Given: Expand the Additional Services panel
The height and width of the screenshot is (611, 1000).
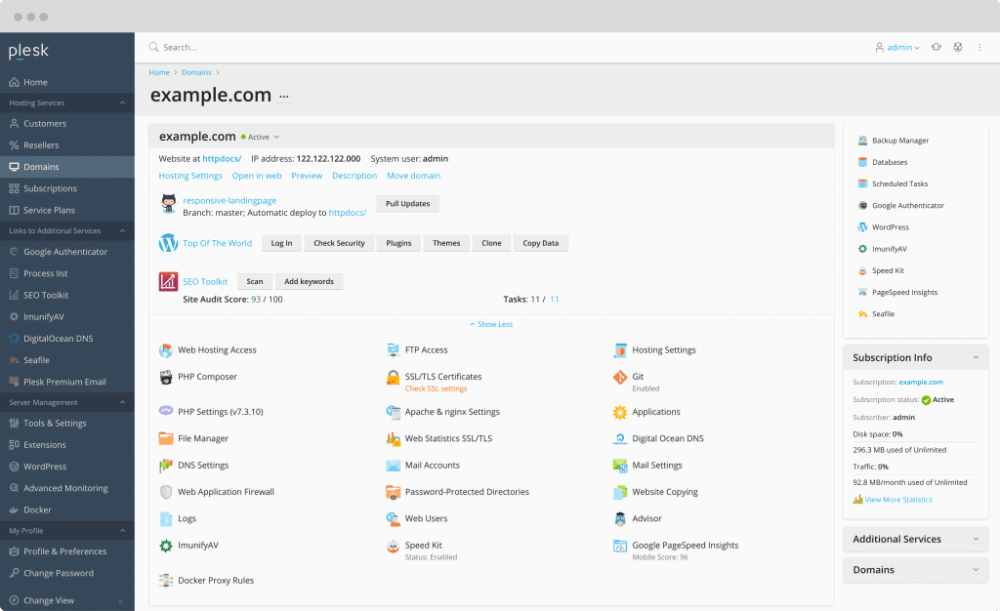Looking at the screenshot, I should [976, 539].
